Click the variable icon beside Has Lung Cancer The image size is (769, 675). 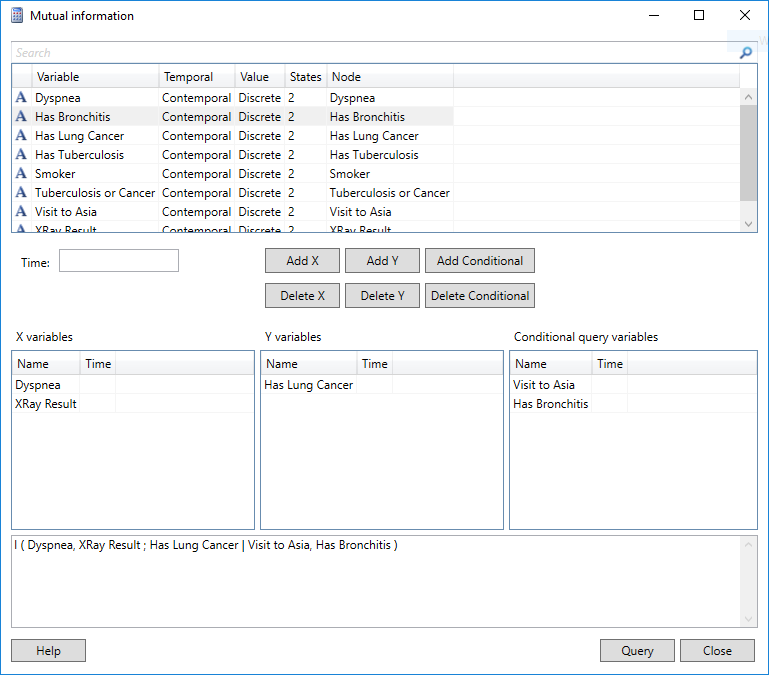click(21, 135)
